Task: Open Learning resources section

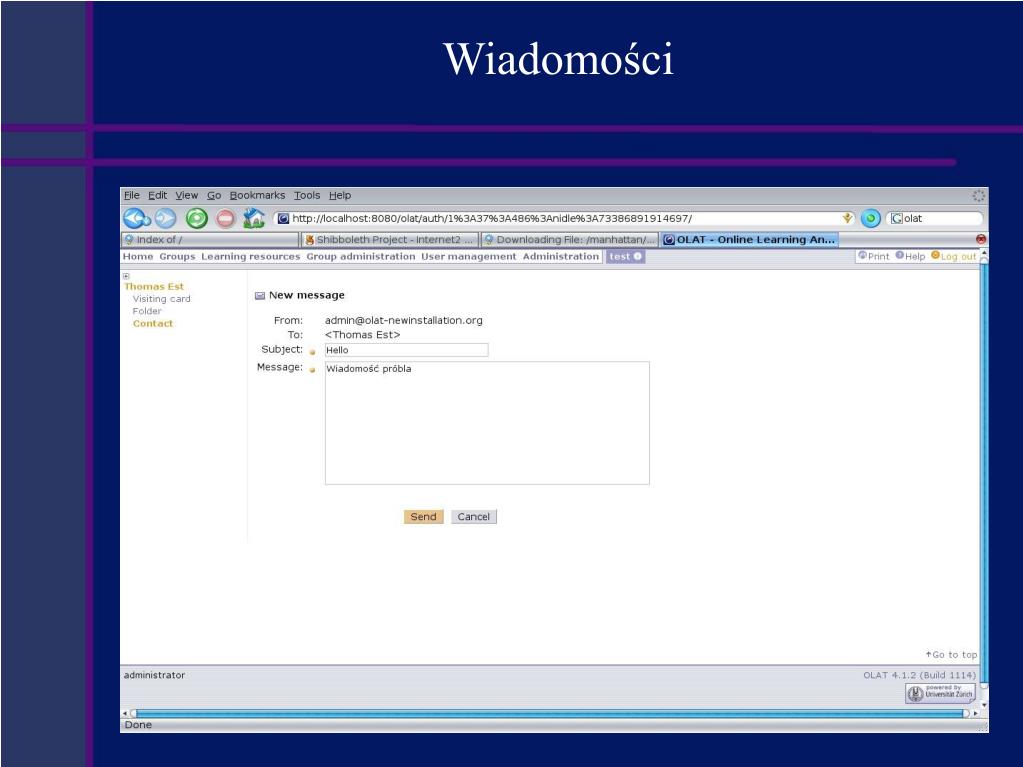Action: (251, 256)
